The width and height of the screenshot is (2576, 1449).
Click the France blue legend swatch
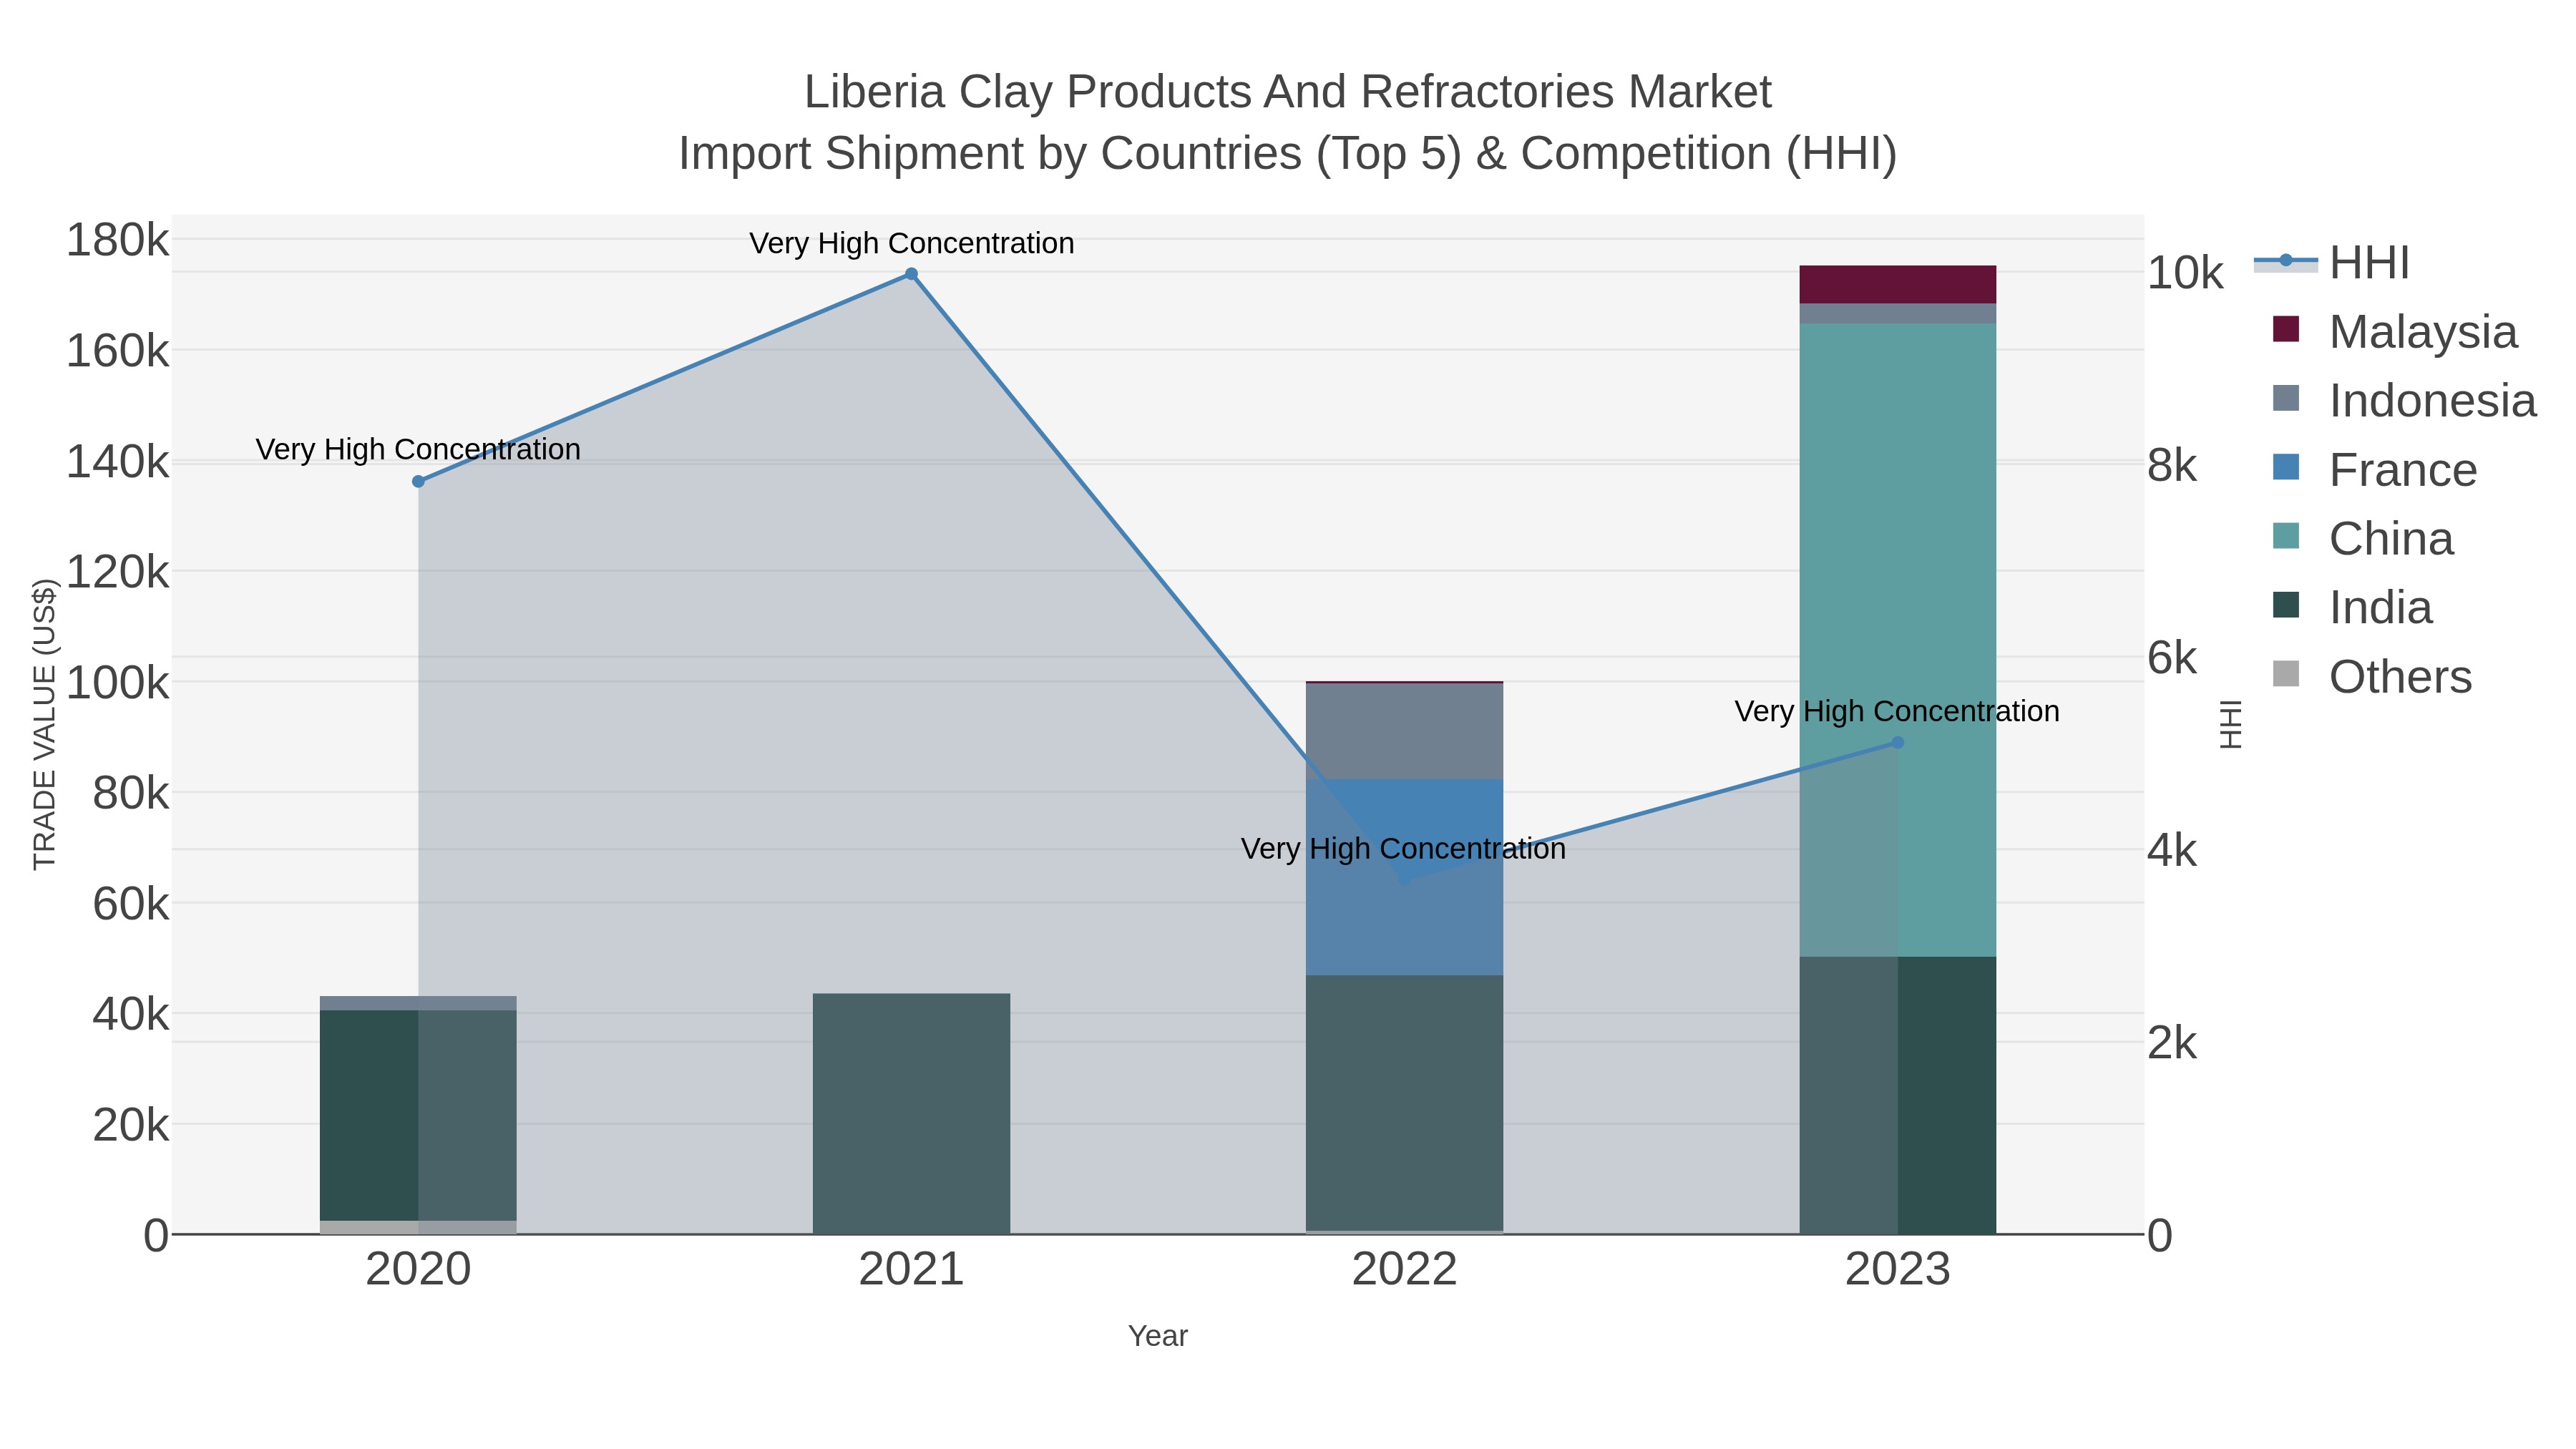(x=2286, y=467)
